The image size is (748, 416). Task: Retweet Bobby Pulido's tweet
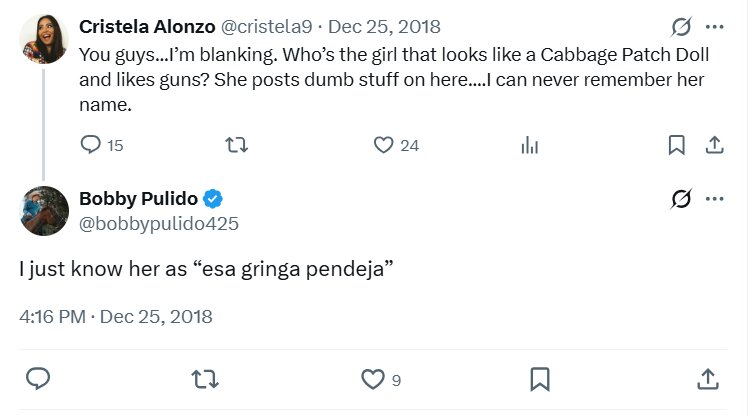point(205,379)
